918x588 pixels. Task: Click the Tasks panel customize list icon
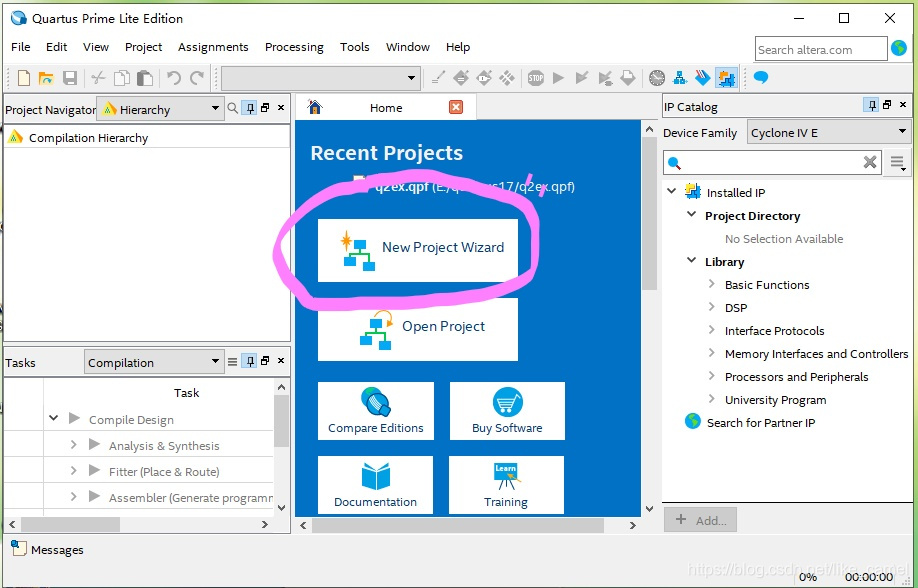(x=232, y=362)
